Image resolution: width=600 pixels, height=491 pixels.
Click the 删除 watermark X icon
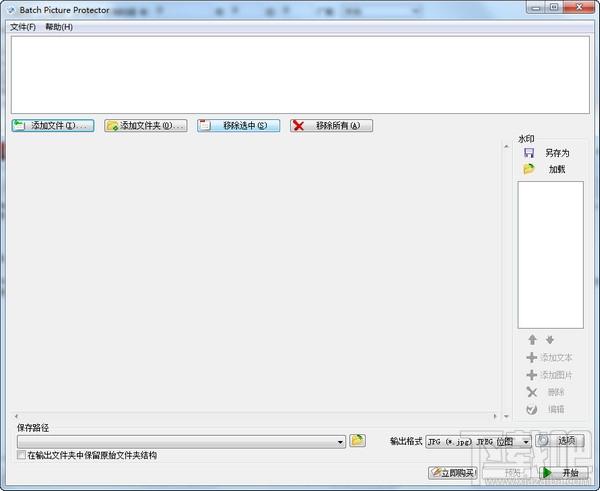(x=532, y=392)
